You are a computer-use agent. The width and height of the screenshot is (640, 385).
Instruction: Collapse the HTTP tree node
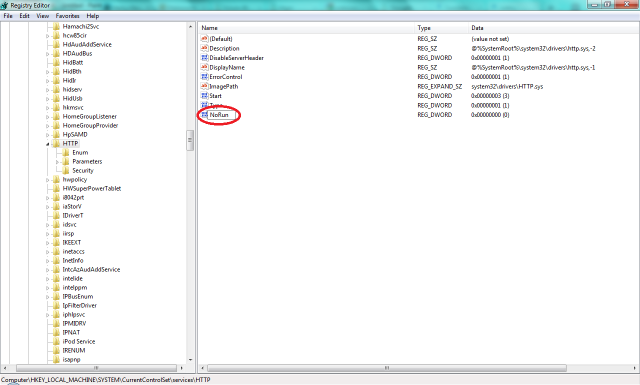pyautogui.click(x=48, y=144)
